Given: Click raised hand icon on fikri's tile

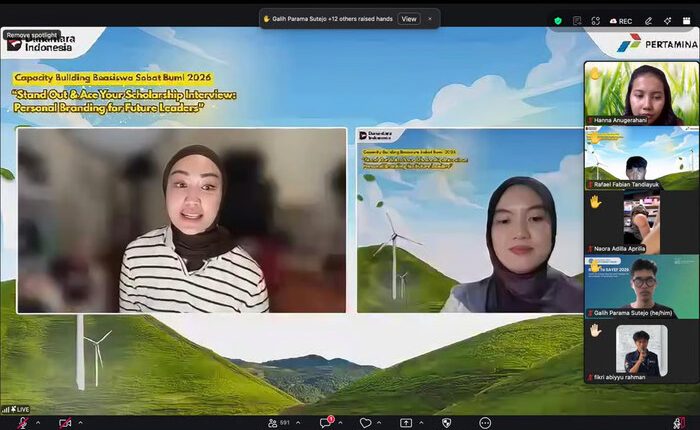Looking at the screenshot, I should pos(595,330).
